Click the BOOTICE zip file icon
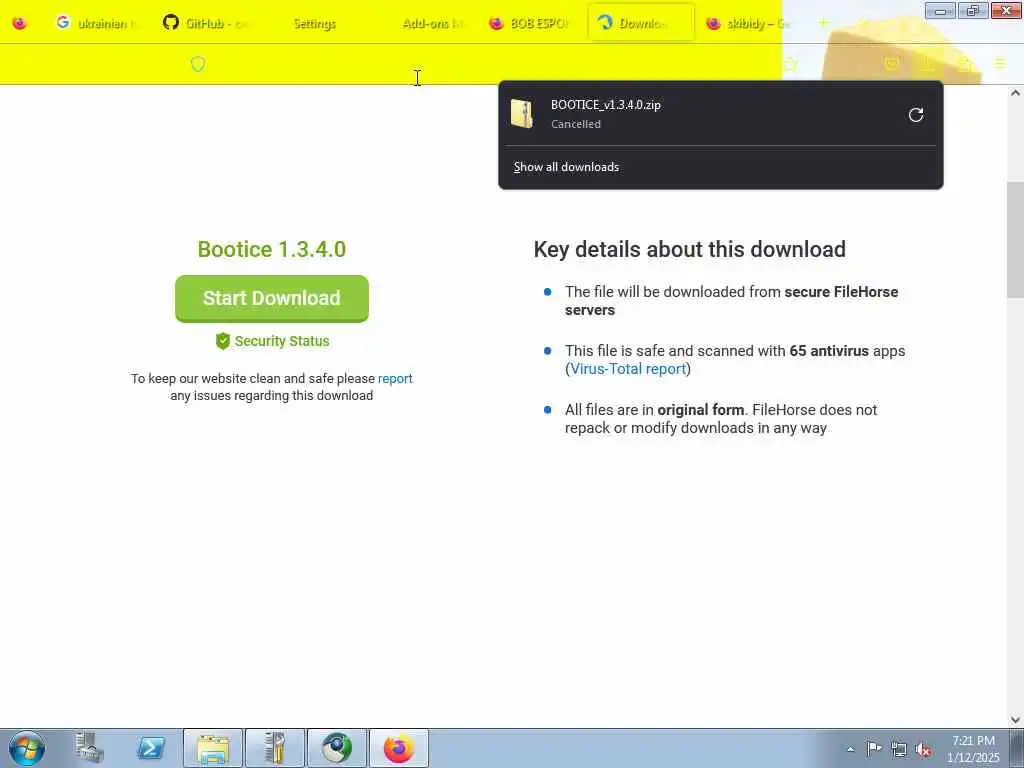1024x768 pixels. point(522,114)
